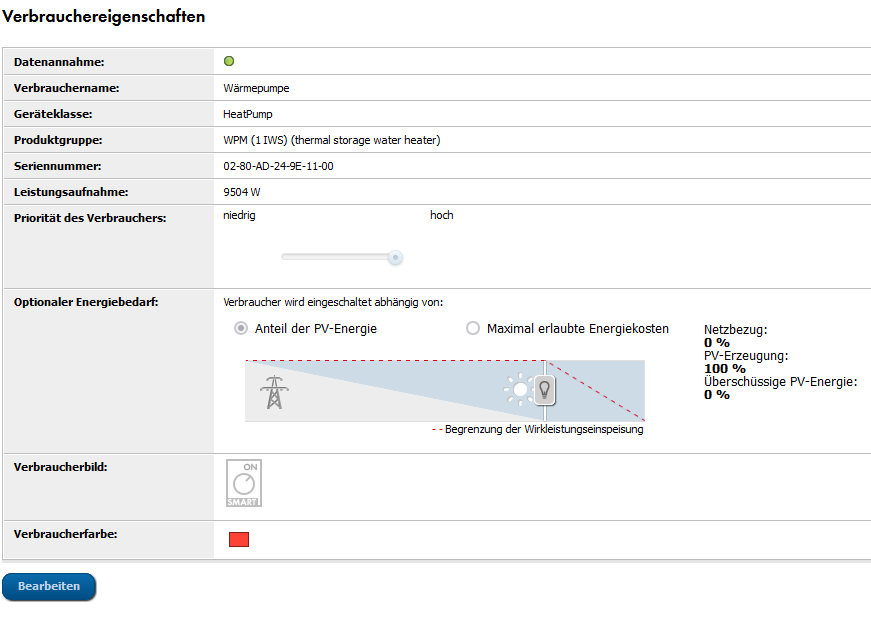Screen dimensions: 871x639
Task: Click the hoch priority label
Action: click(x=442, y=215)
